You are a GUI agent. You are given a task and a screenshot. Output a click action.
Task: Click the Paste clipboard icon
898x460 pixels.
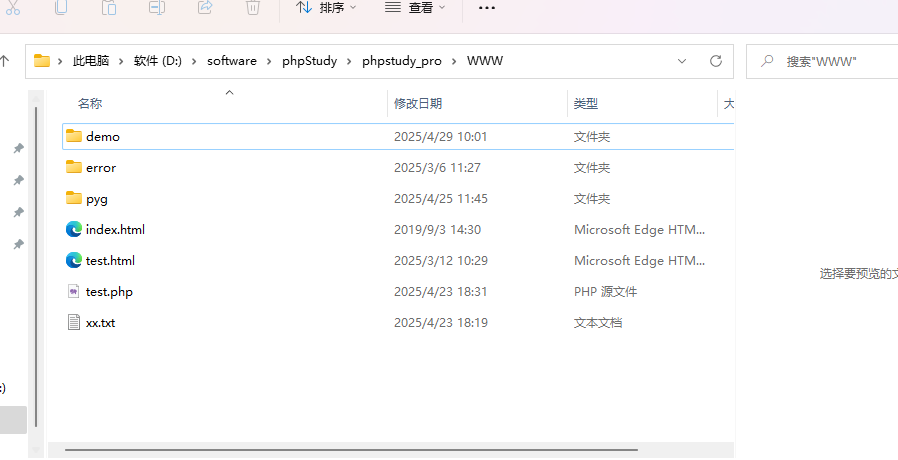(x=109, y=7)
